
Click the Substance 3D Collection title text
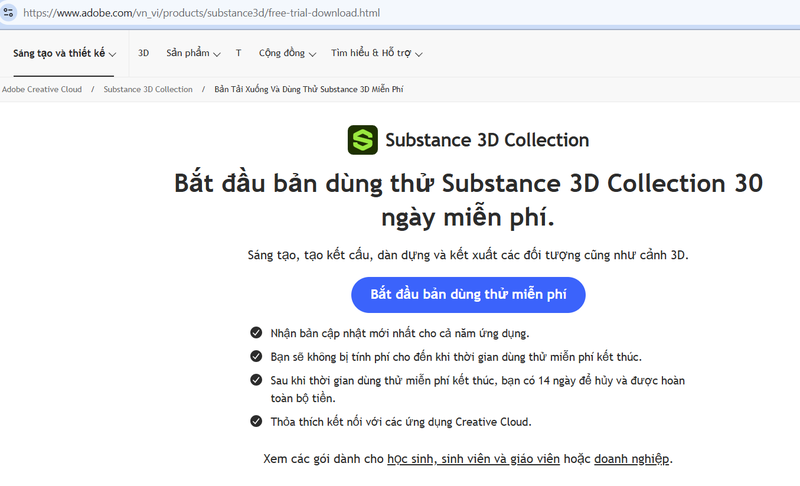click(x=487, y=140)
